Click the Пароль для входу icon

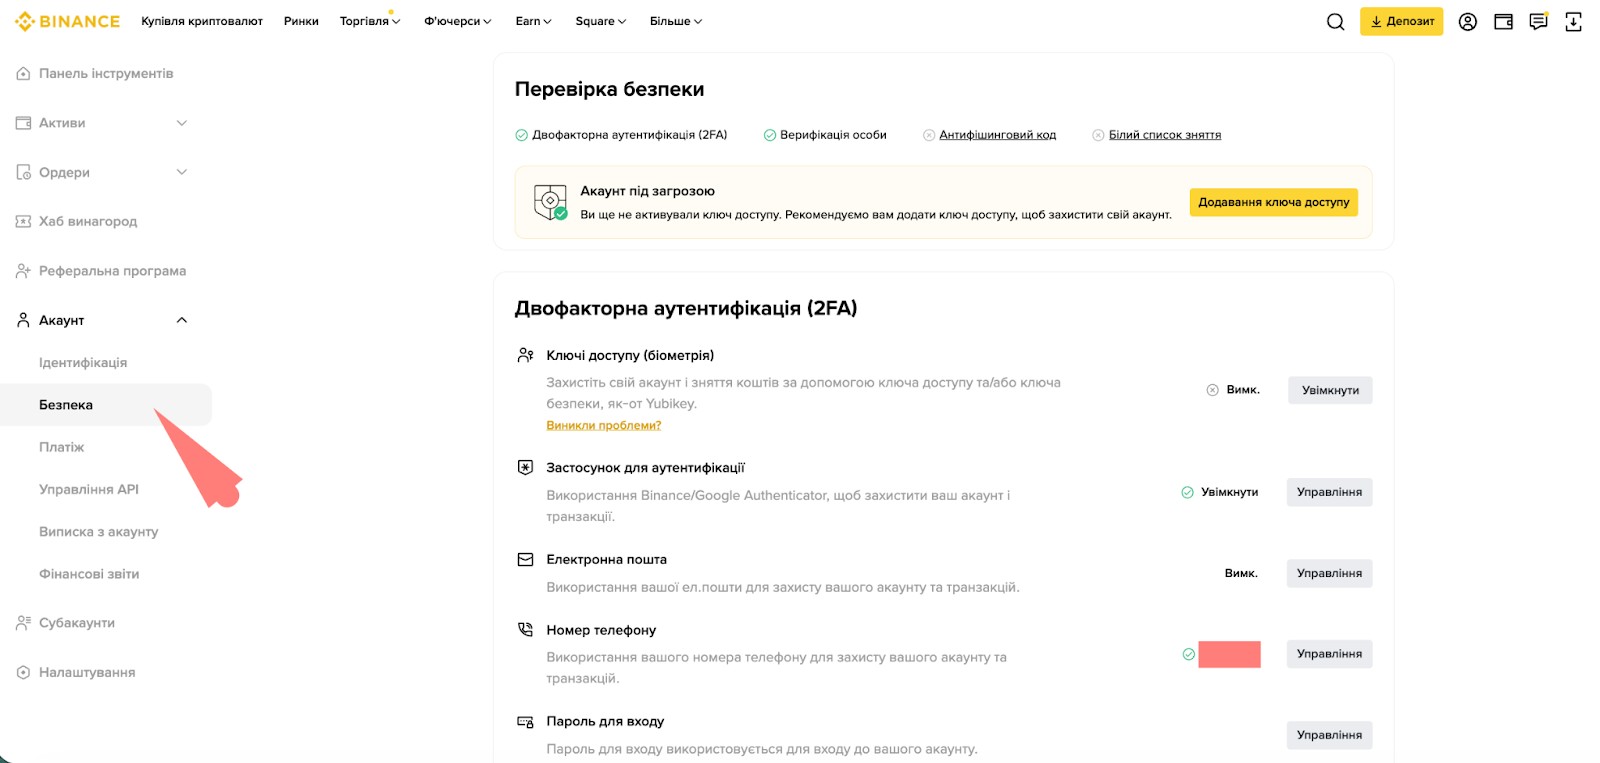(x=525, y=721)
